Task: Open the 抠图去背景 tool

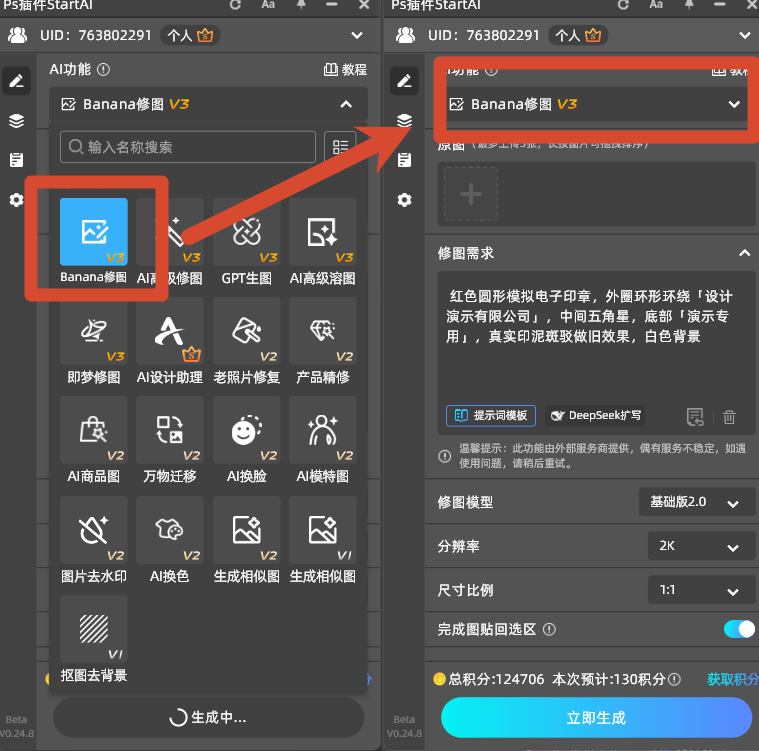Action: pos(93,629)
